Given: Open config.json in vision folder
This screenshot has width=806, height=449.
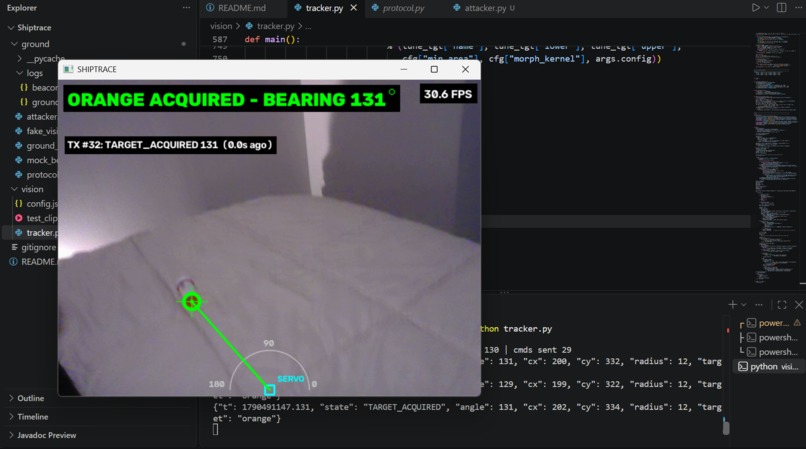Looking at the screenshot, I should pyautogui.click(x=36, y=204).
